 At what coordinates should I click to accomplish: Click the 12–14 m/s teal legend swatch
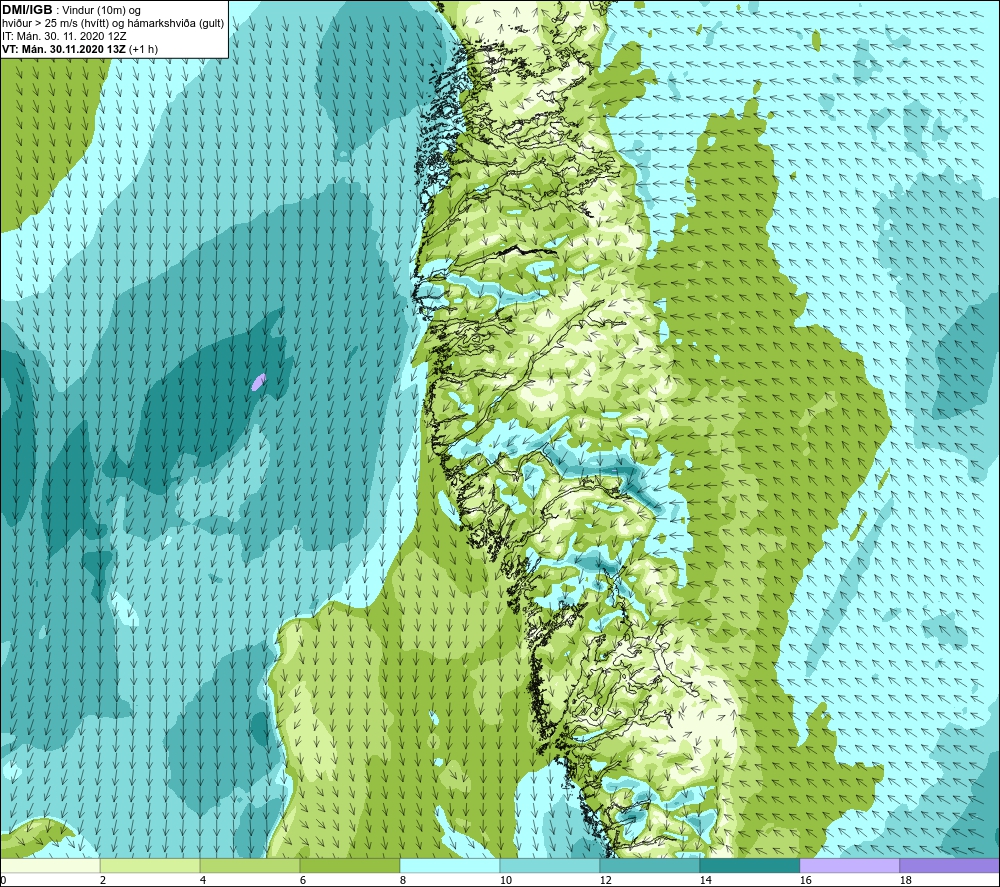click(x=649, y=866)
